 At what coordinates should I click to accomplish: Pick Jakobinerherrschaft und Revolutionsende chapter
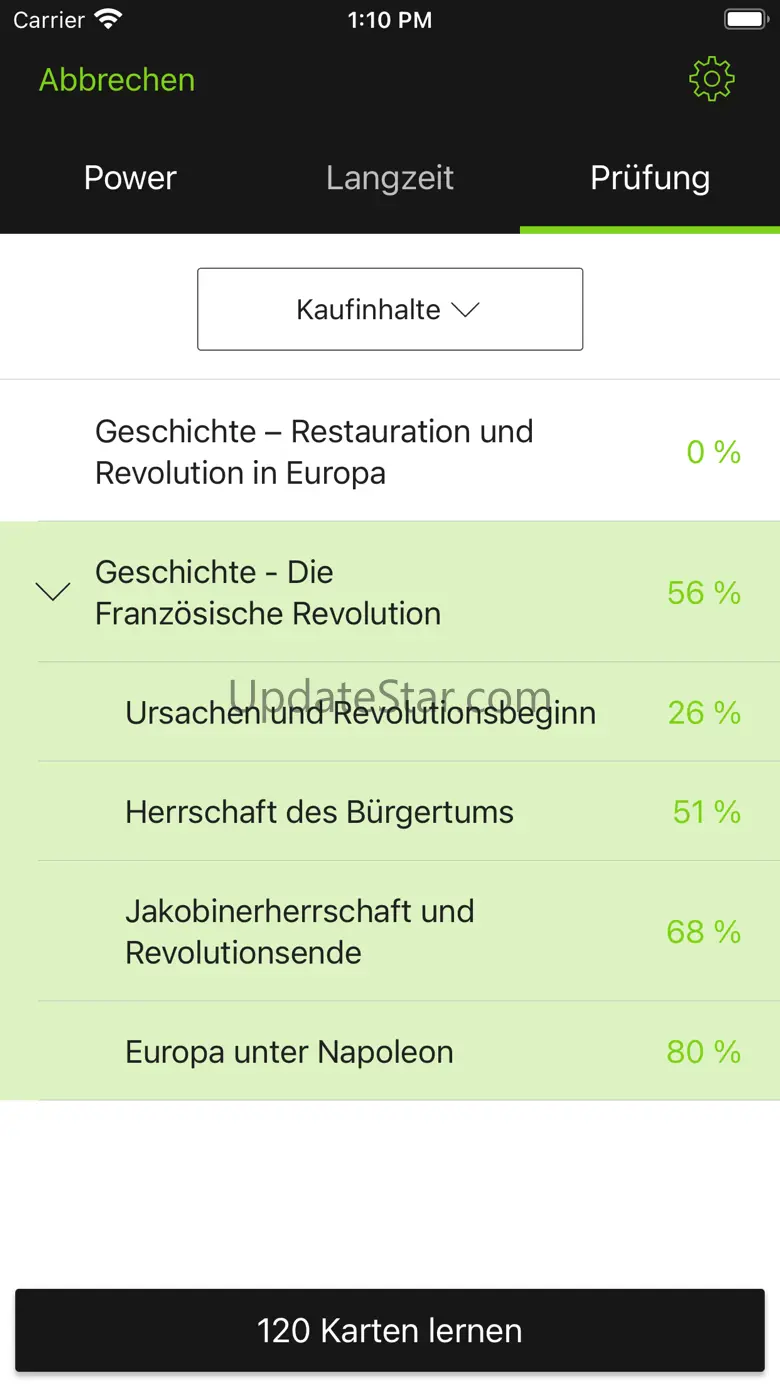coord(300,931)
